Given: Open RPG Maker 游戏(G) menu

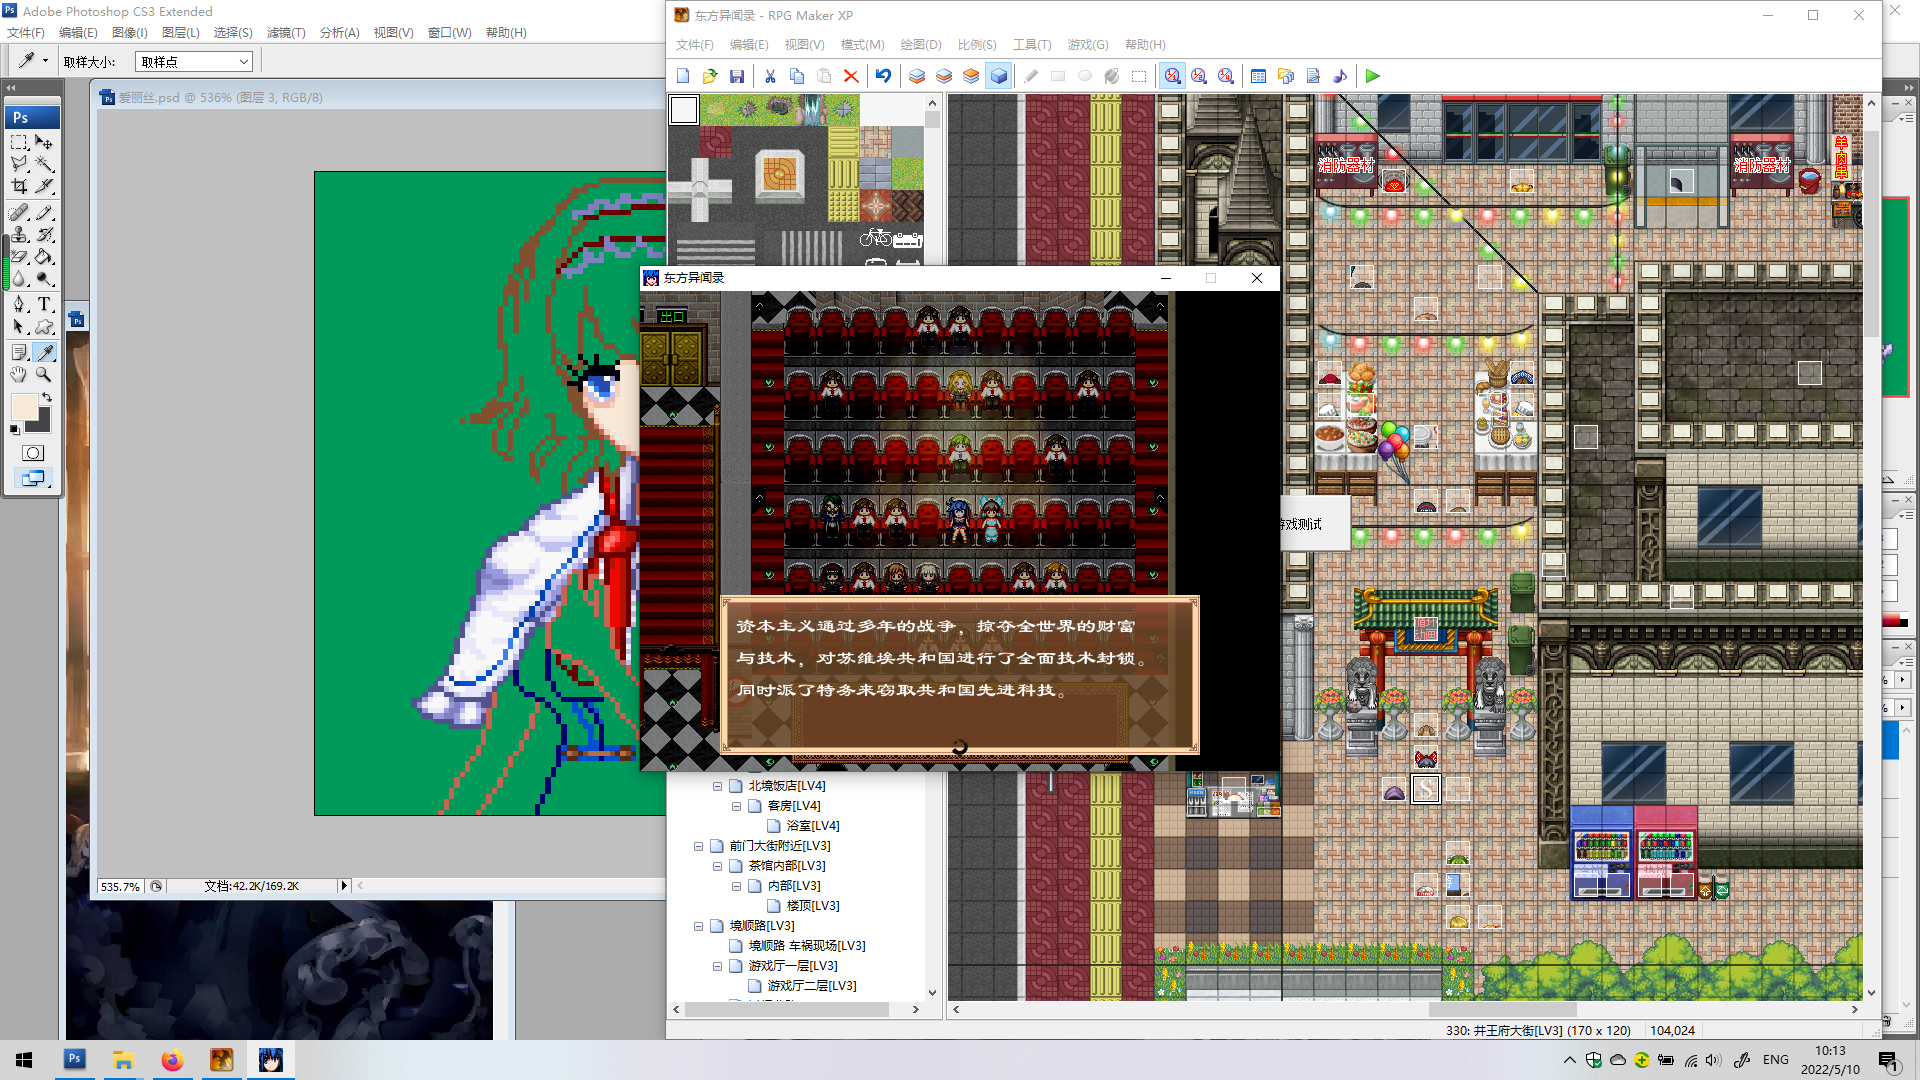Looking at the screenshot, I should point(1088,45).
